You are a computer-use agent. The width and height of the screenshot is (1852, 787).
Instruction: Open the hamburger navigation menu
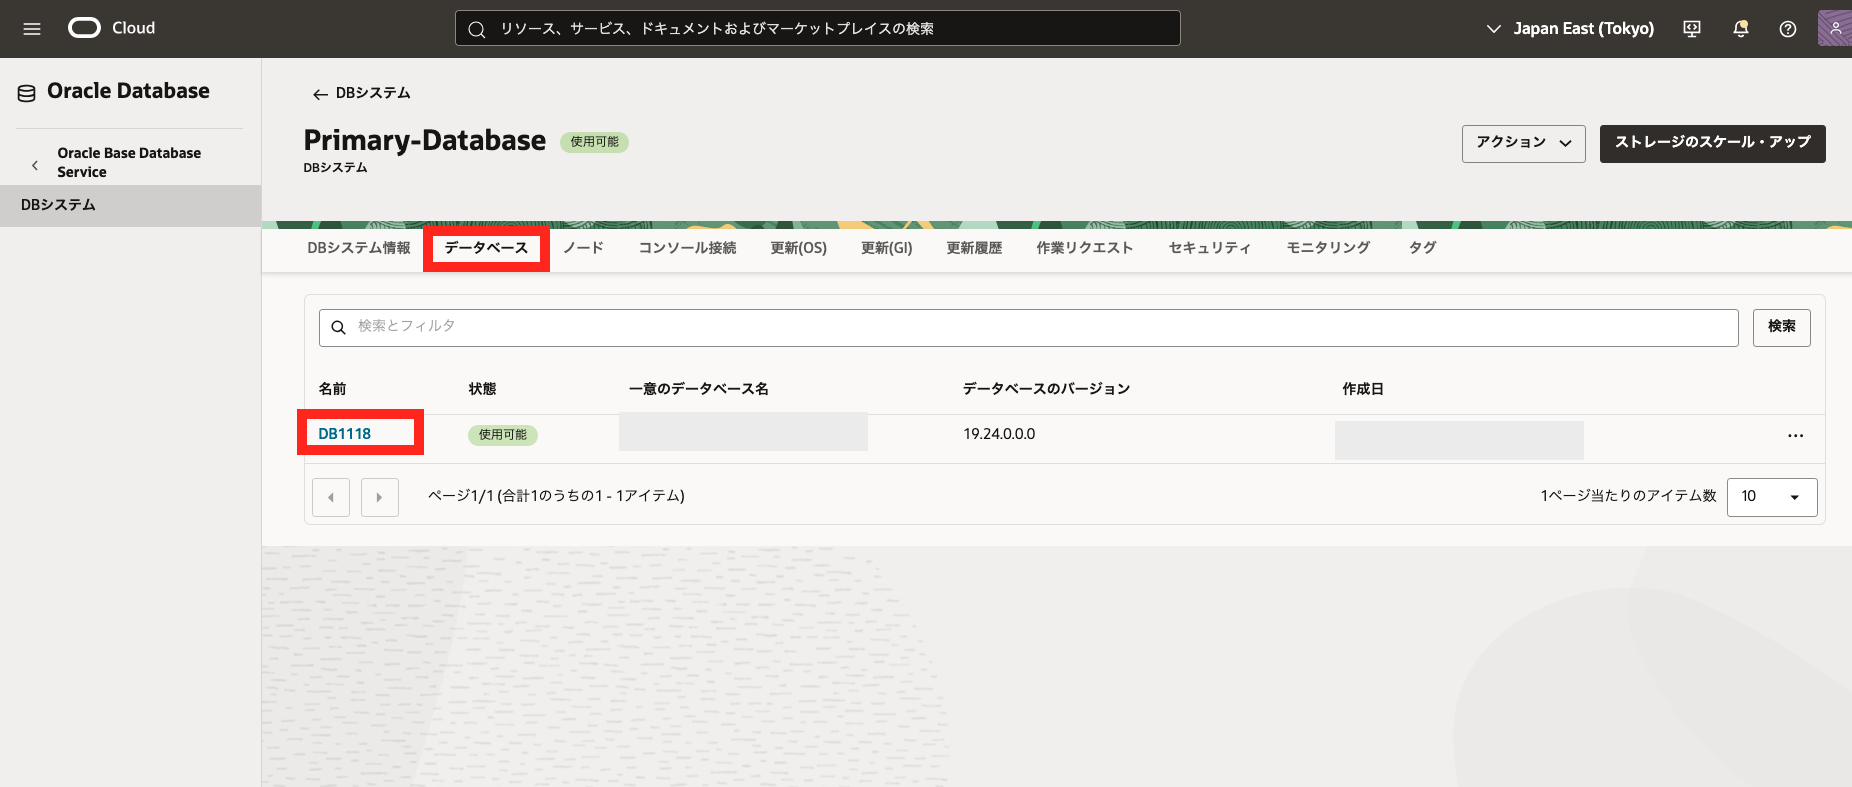pos(32,29)
